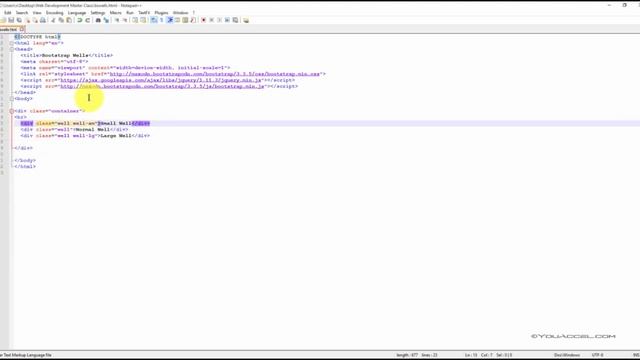640x360 pixels.
Task: Click the Close document toolbar icon
Action: click(28, 20)
